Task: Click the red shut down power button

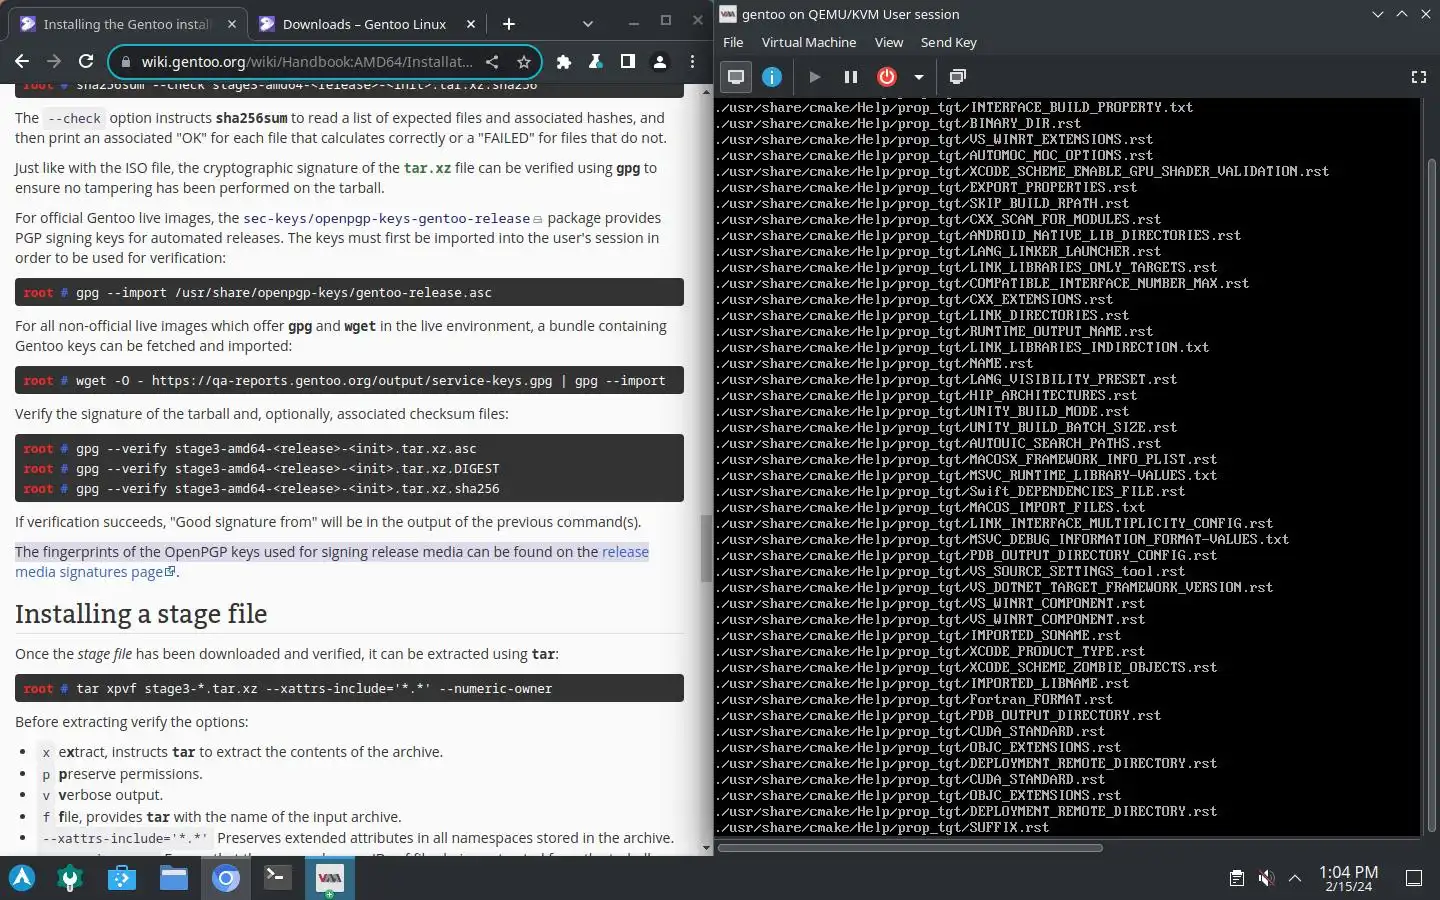Action: (x=886, y=76)
